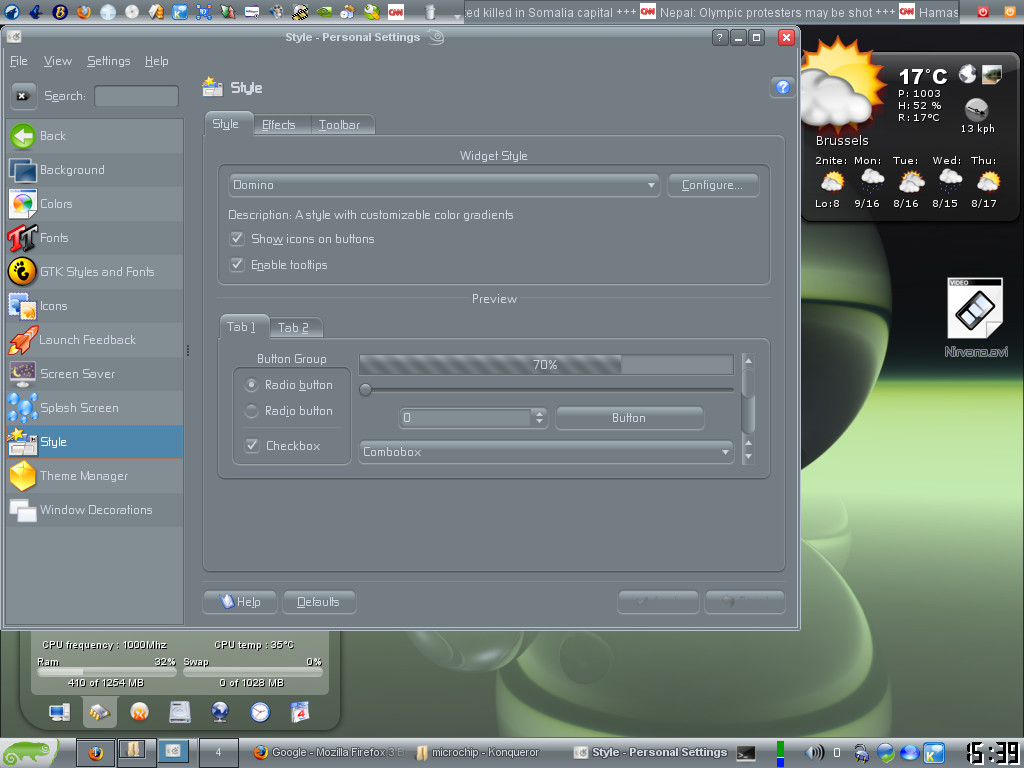Open the trash bin in top panel
Viewport: 1024px width, 768px height.
[430, 11]
